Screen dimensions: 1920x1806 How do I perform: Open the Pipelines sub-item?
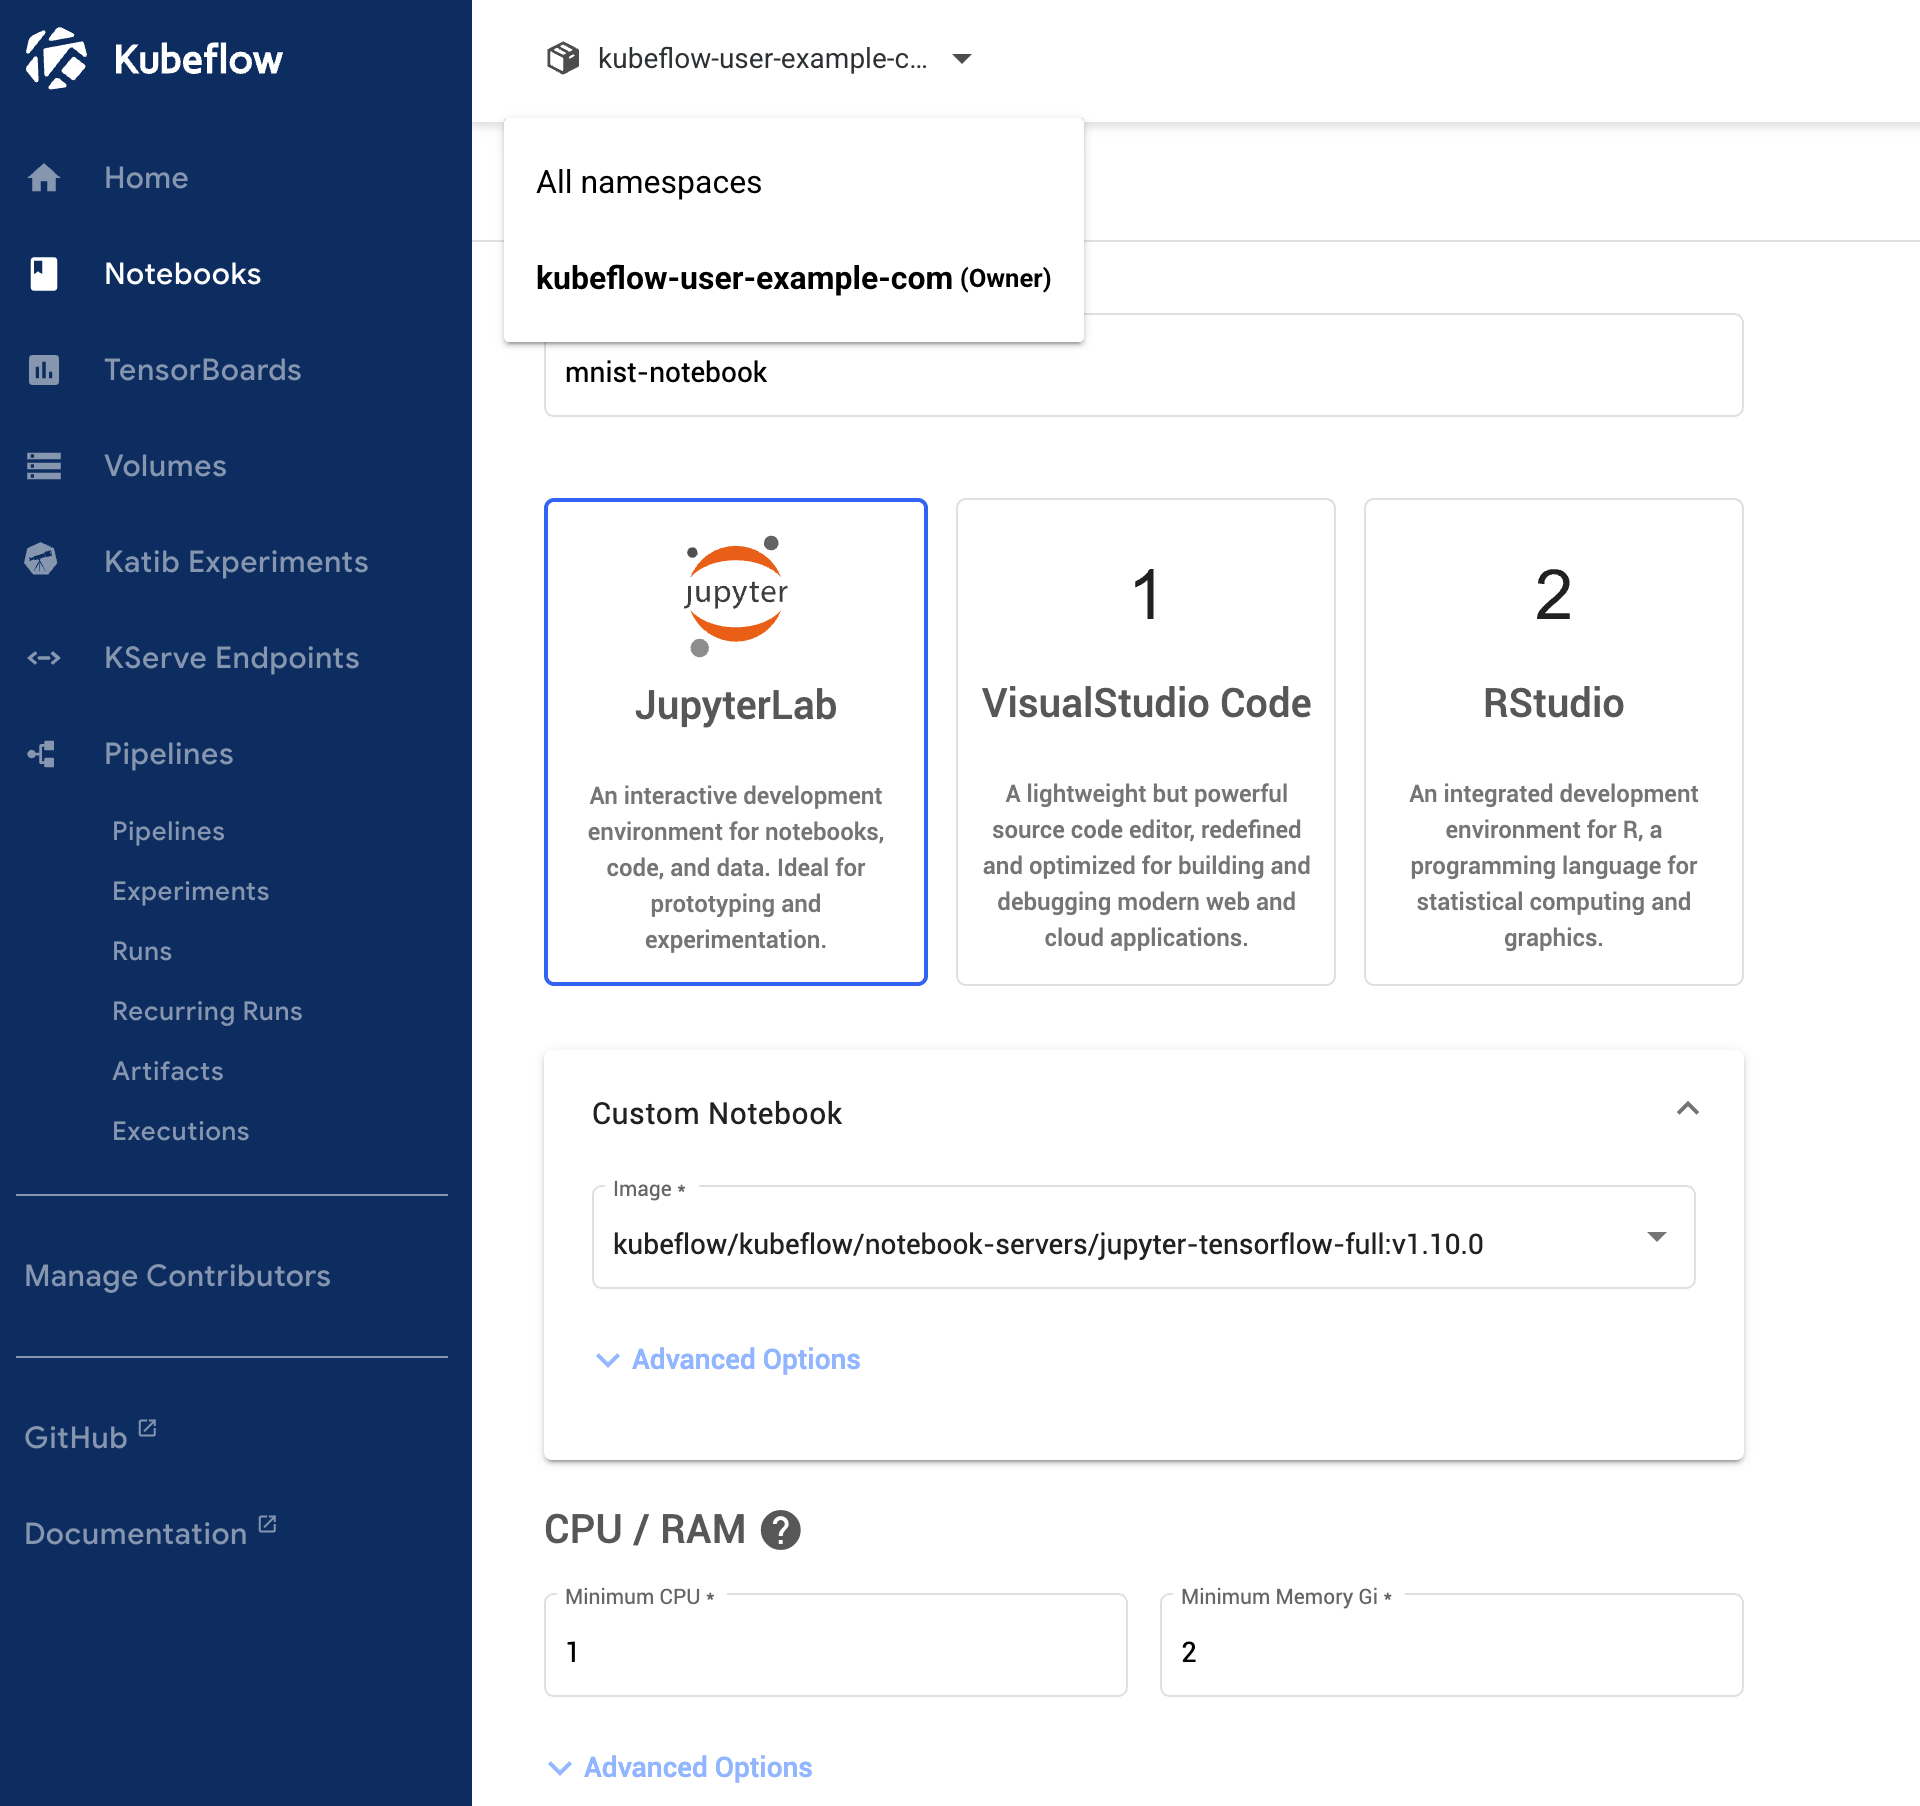[168, 831]
